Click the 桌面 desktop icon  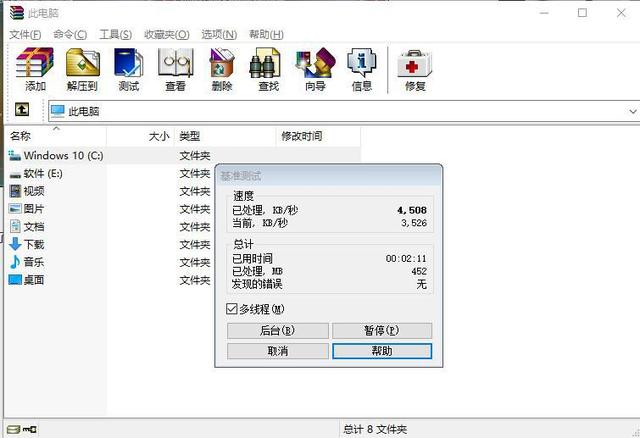click(x=15, y=280)
